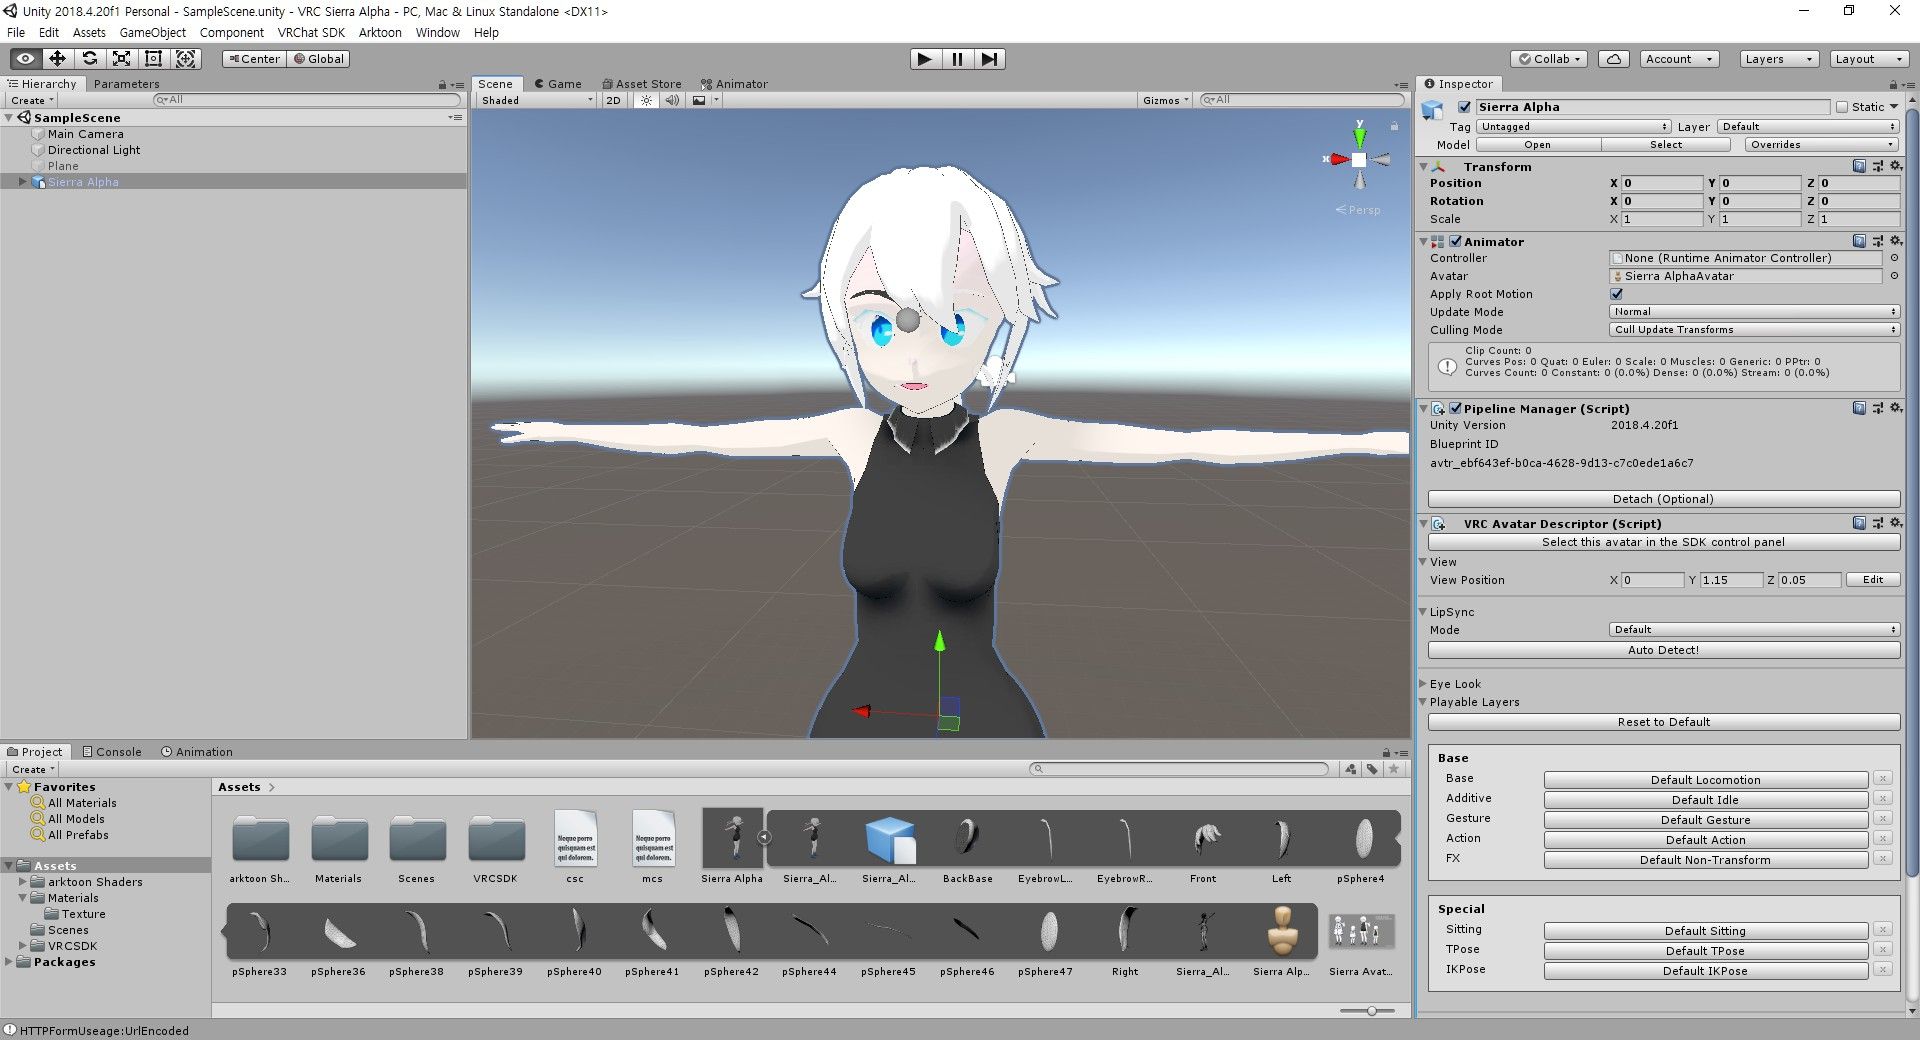This screenshot has height=1040, width=1920.
Task: Click the Project search field
Action: (1179, 769)
